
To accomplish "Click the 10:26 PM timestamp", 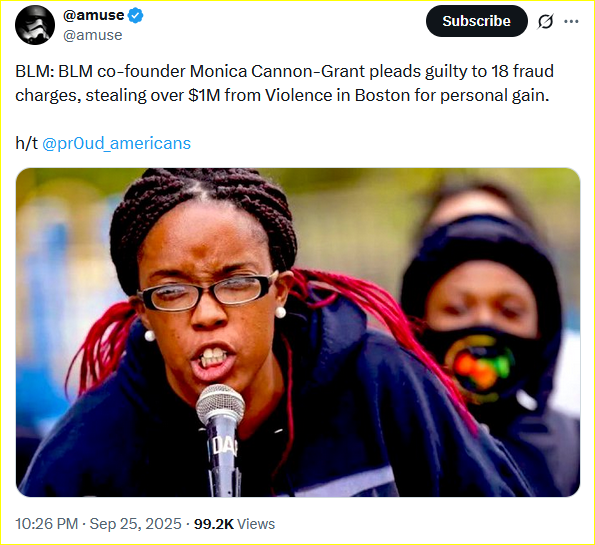I will pyautogui.click(x=47, y=524).
